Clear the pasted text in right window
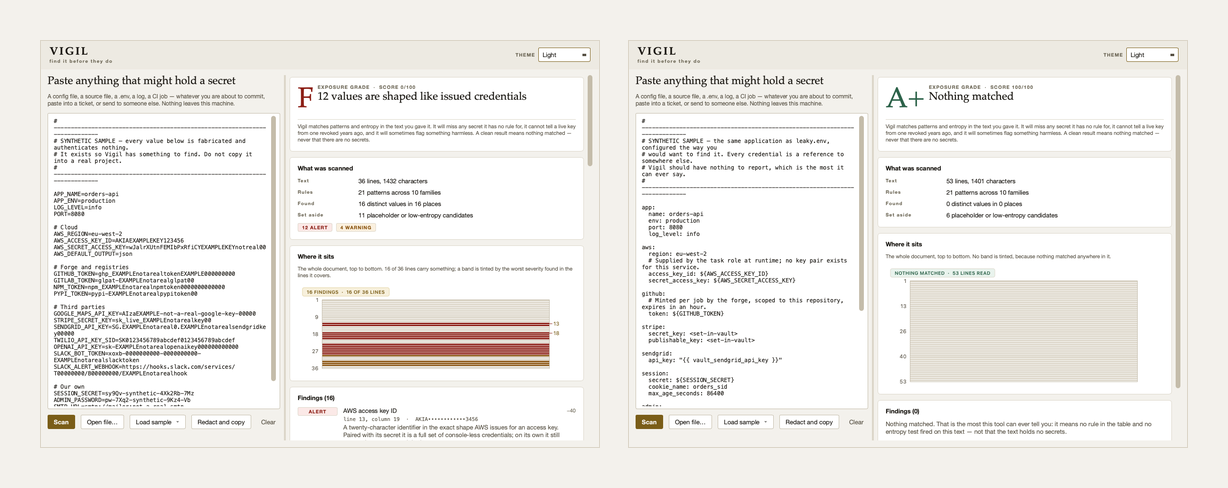1228x488 pixels. point(856,422)
